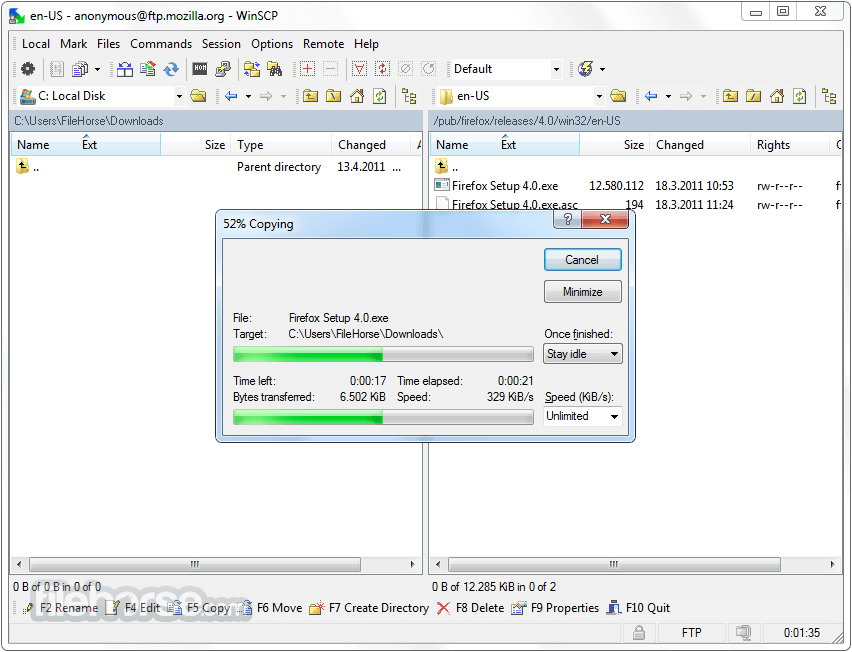
Task: Click F7 Create Directory button
Action: [x=369, y=608]
